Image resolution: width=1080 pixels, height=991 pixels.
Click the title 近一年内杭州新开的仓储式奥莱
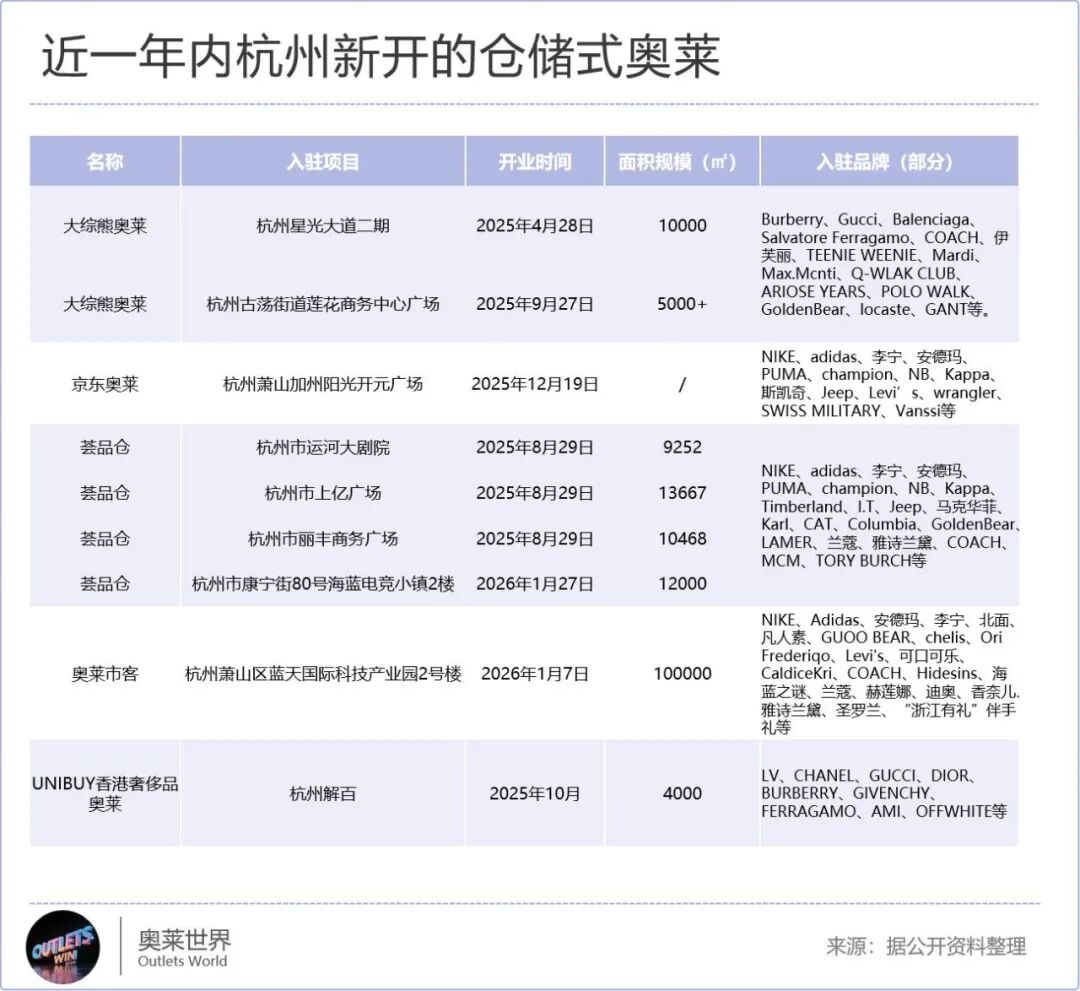point(381,56)
